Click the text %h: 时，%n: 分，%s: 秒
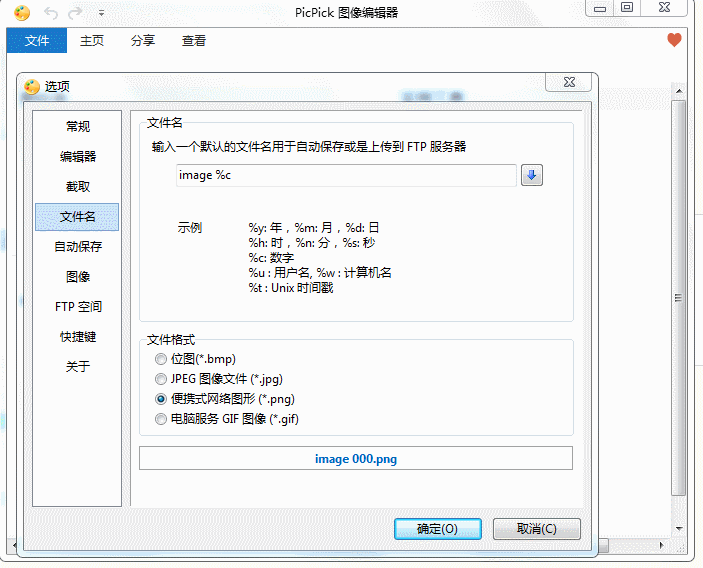This screenshot has height=568, width=703. tap(312, 243)
